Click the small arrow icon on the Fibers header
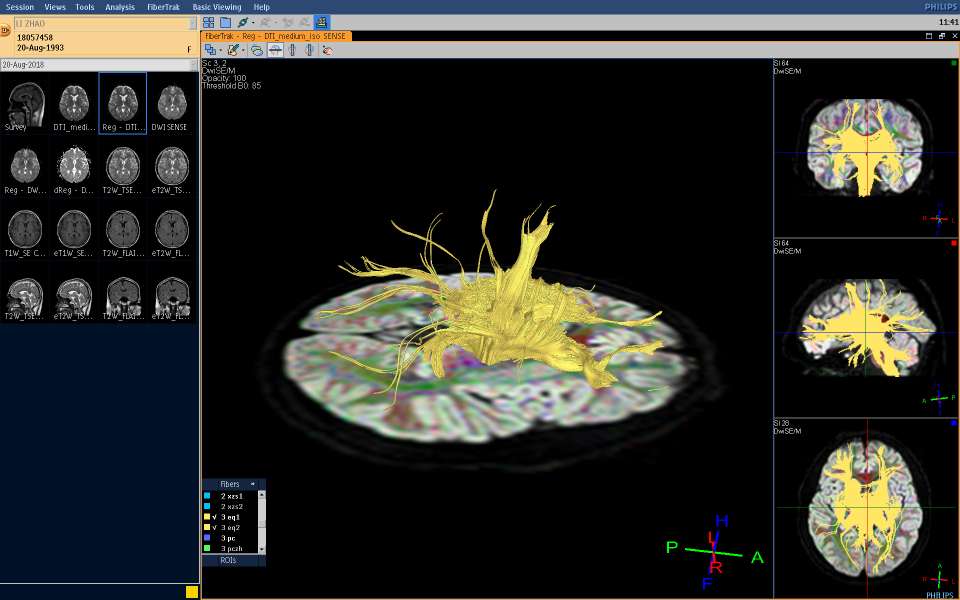Image resolution: width=960 pixels, height=600 pixels. 252,484
